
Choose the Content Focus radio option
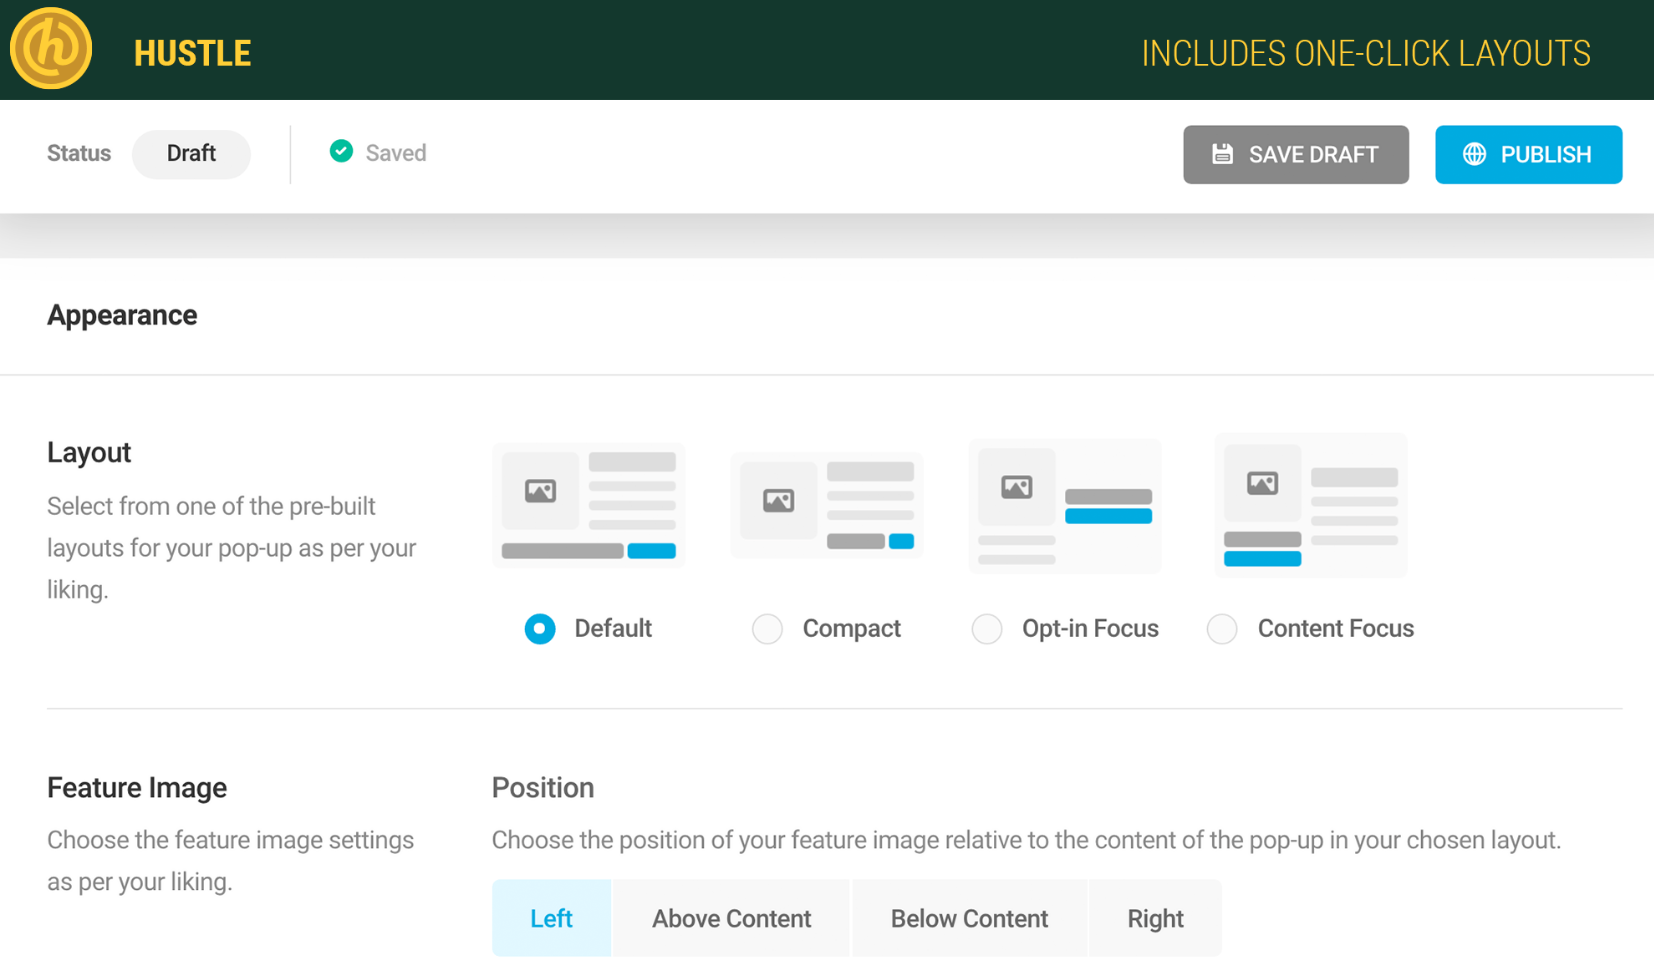(x=1222, y=629)
